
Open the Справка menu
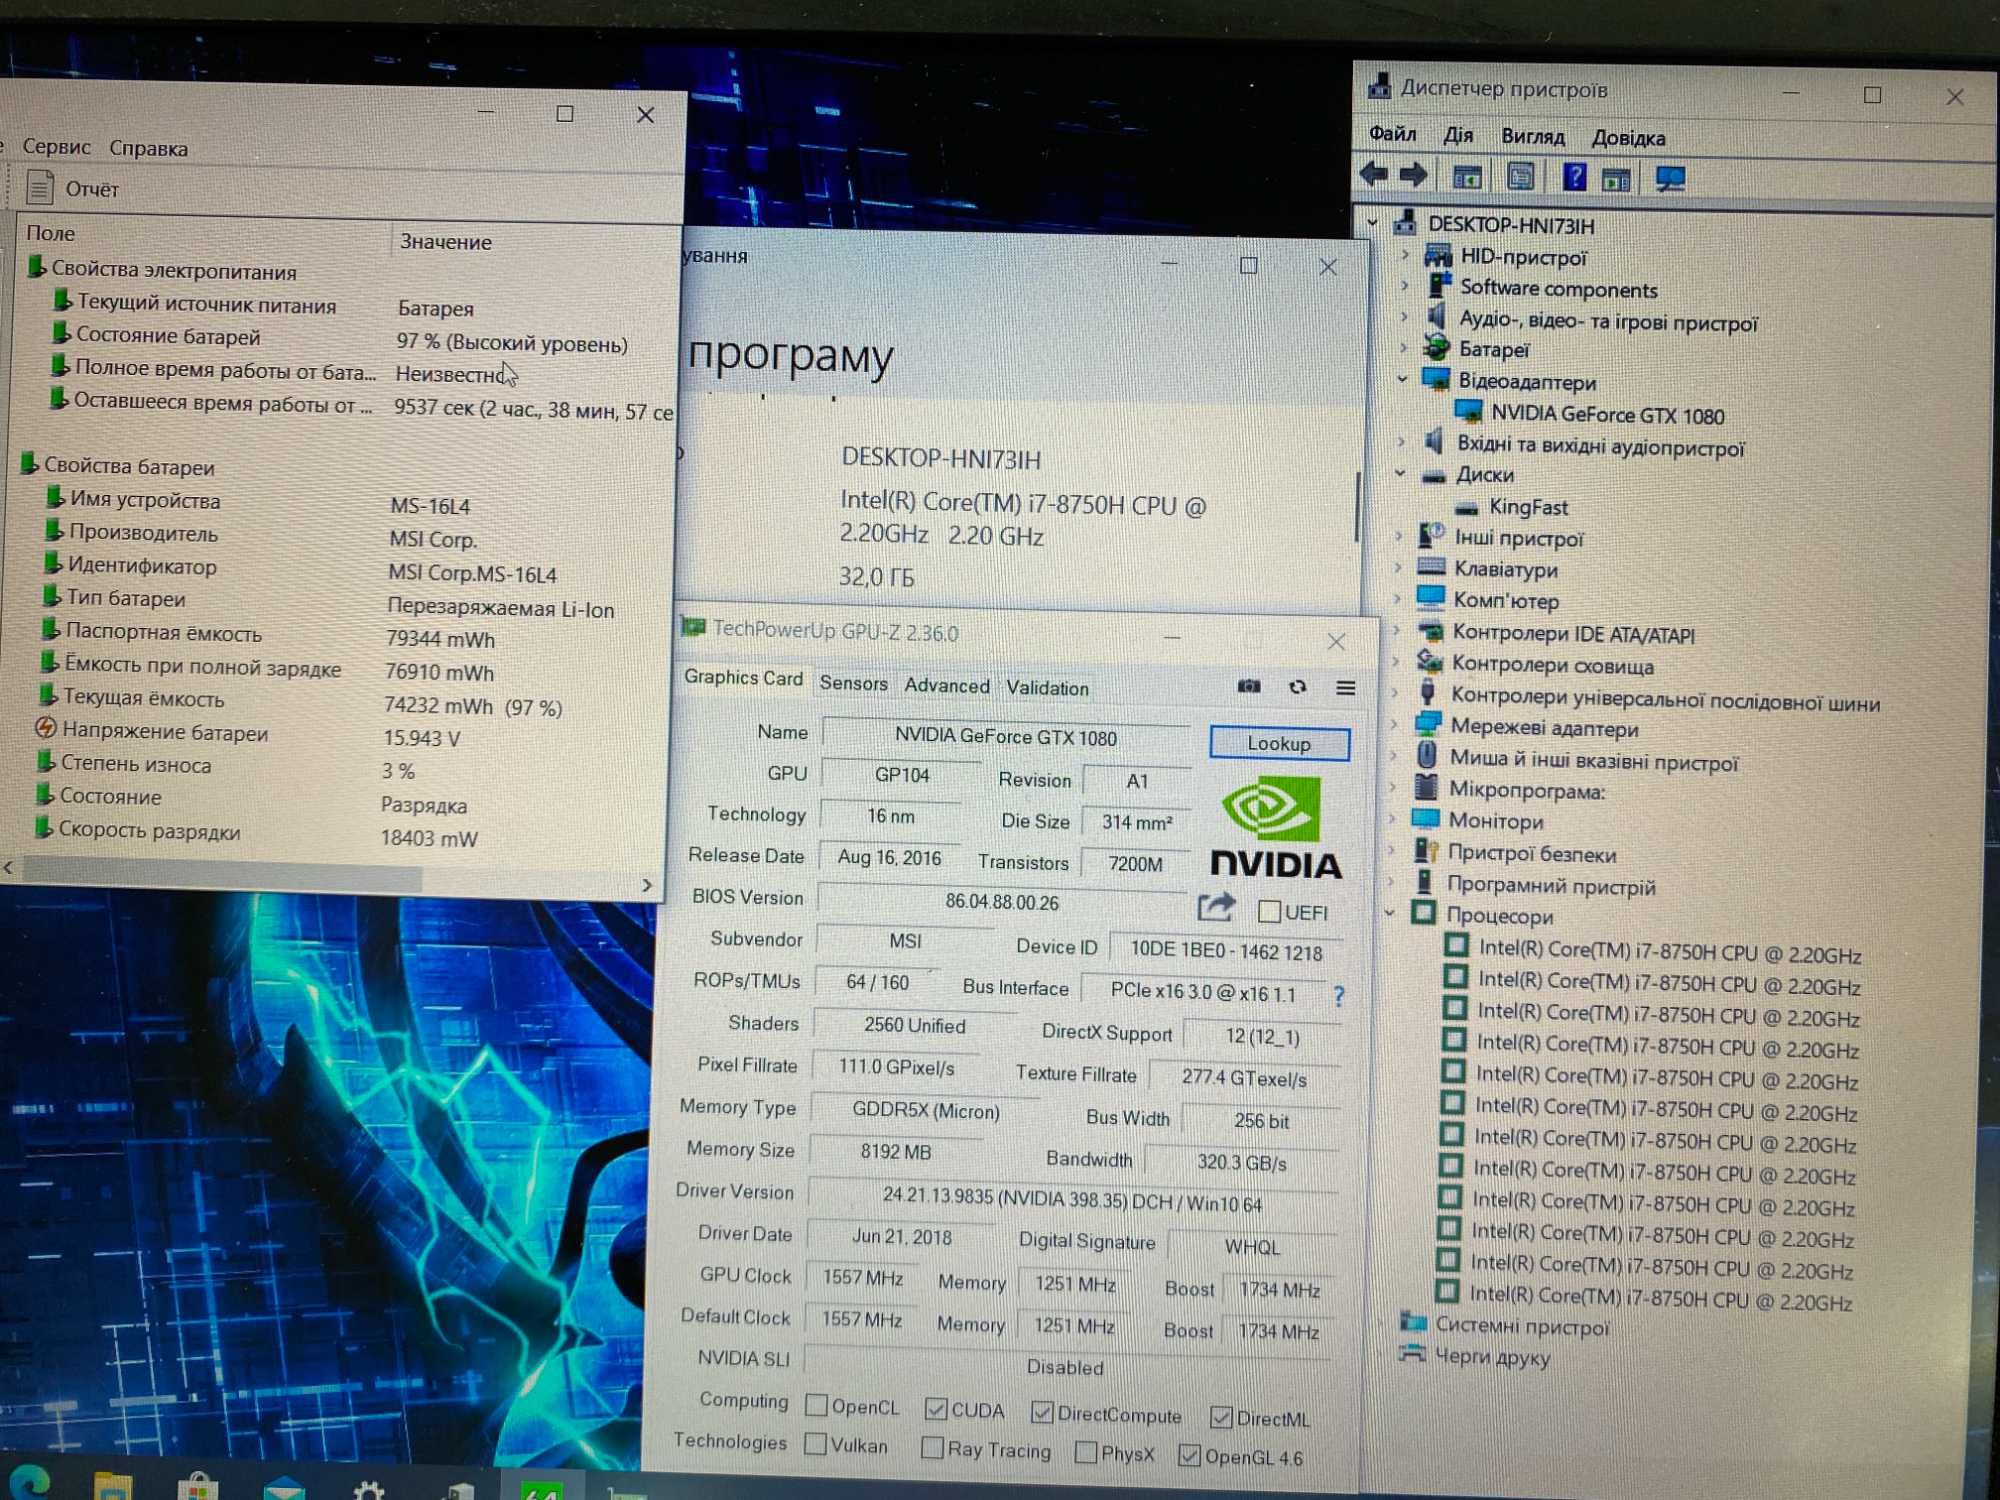coord(148,148)
